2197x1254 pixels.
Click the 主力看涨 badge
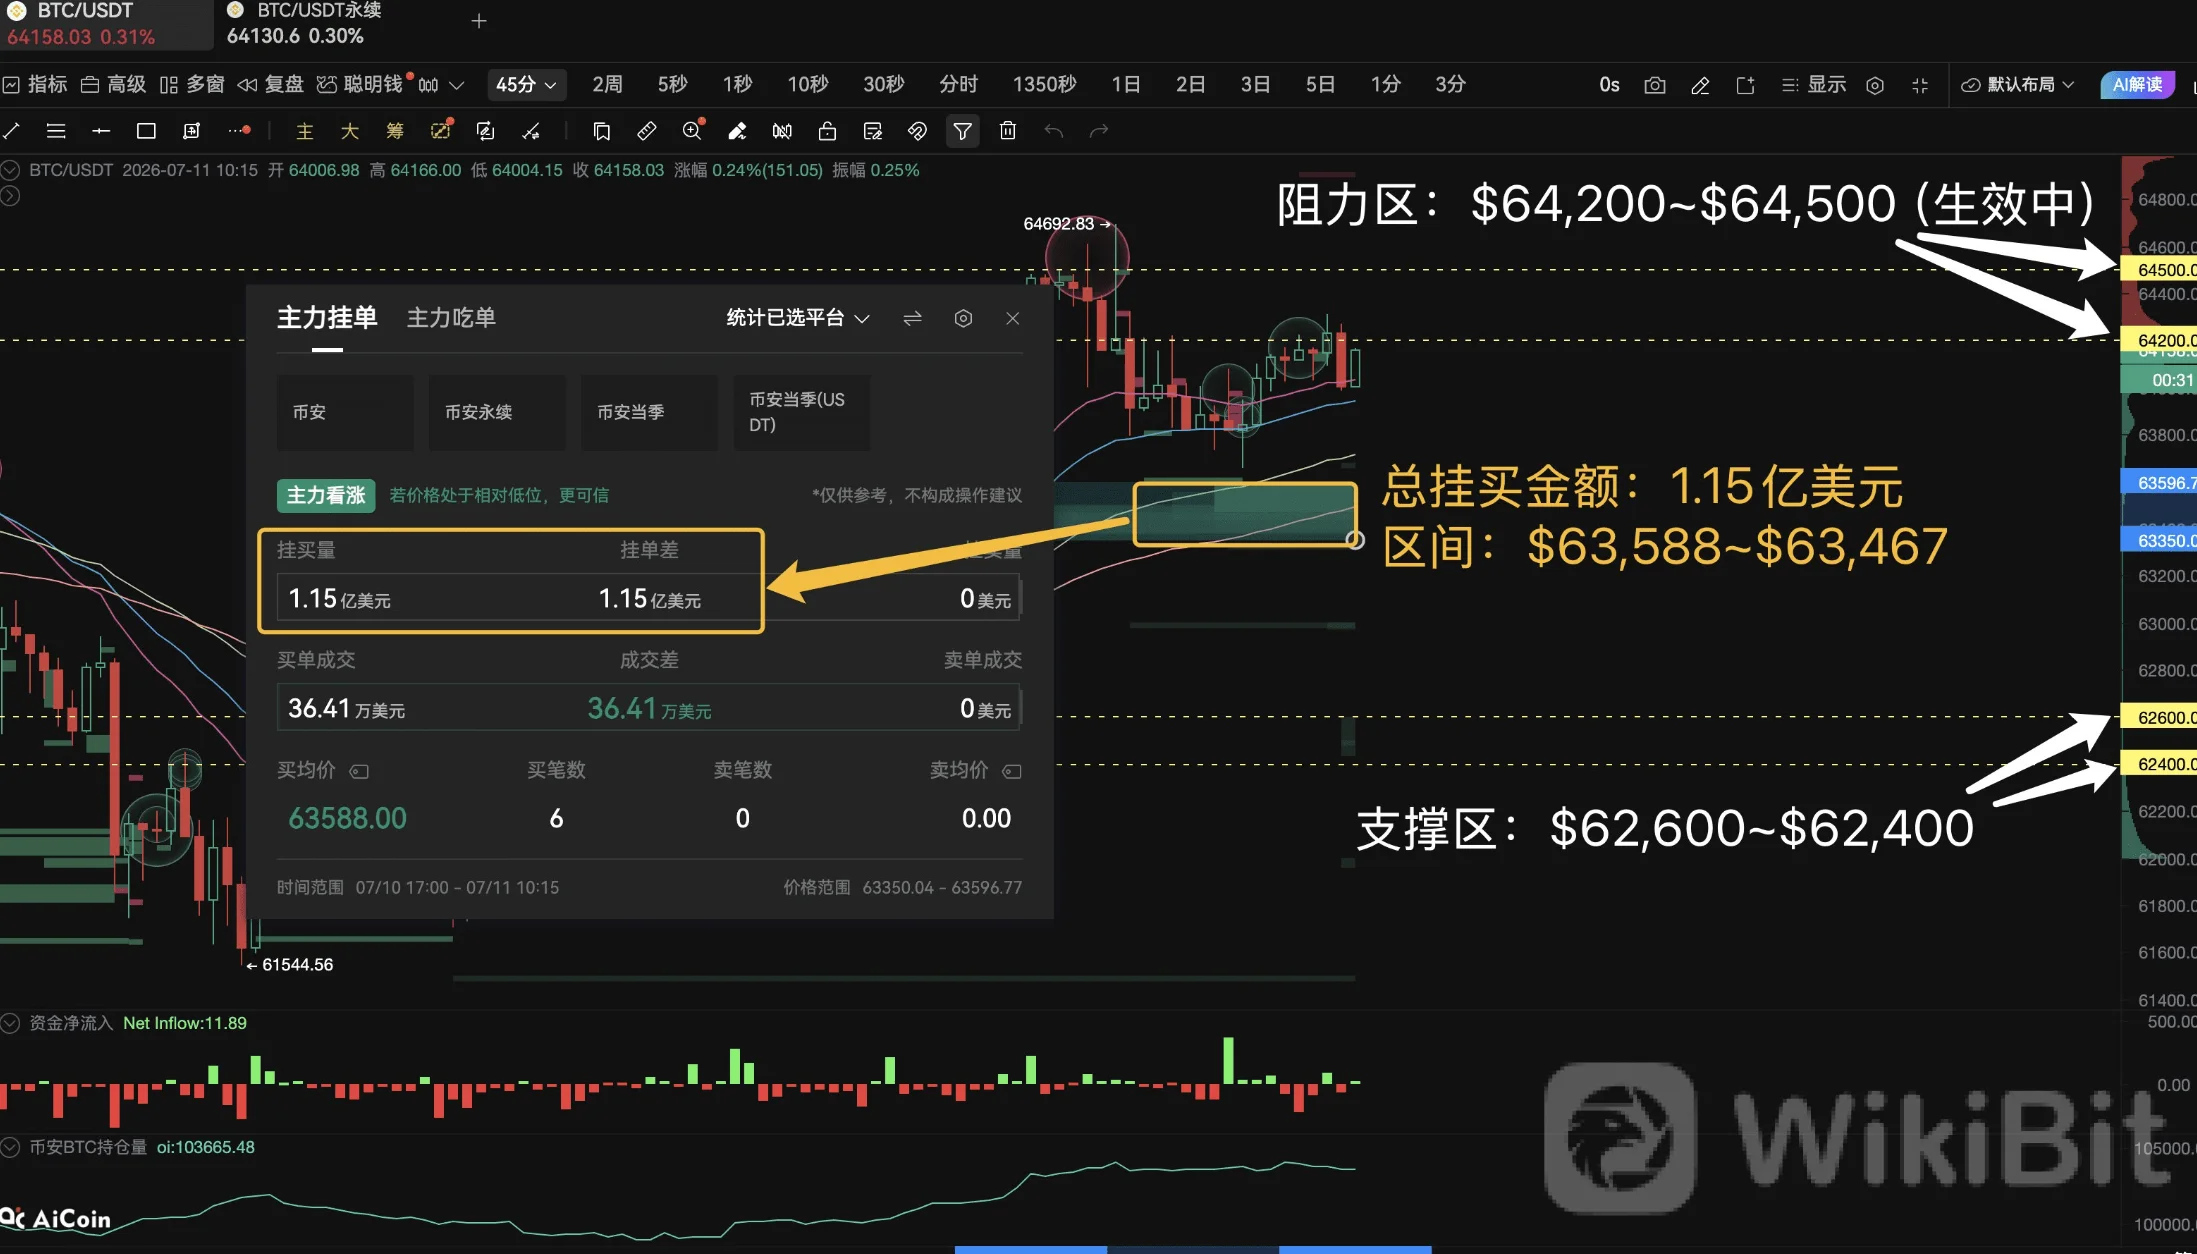click(x=326, y=495)
